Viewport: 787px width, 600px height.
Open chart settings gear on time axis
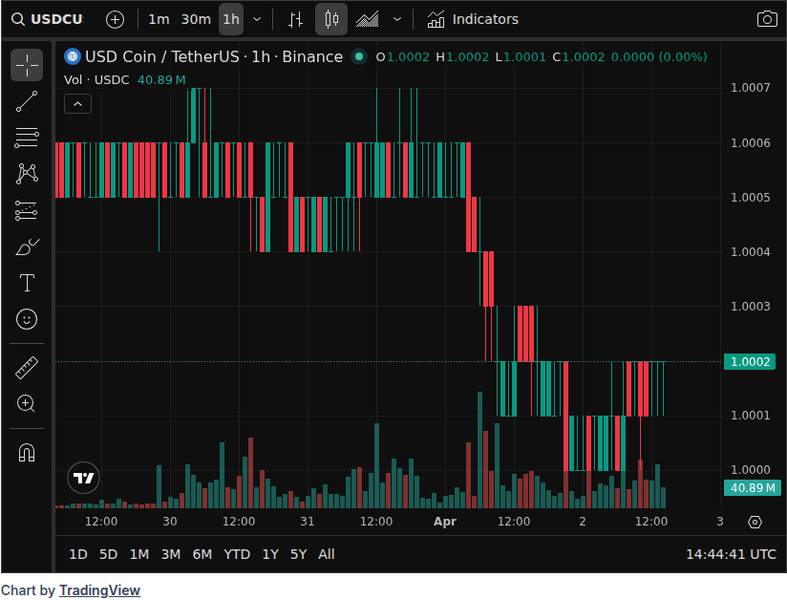click(x=755, y=522)
